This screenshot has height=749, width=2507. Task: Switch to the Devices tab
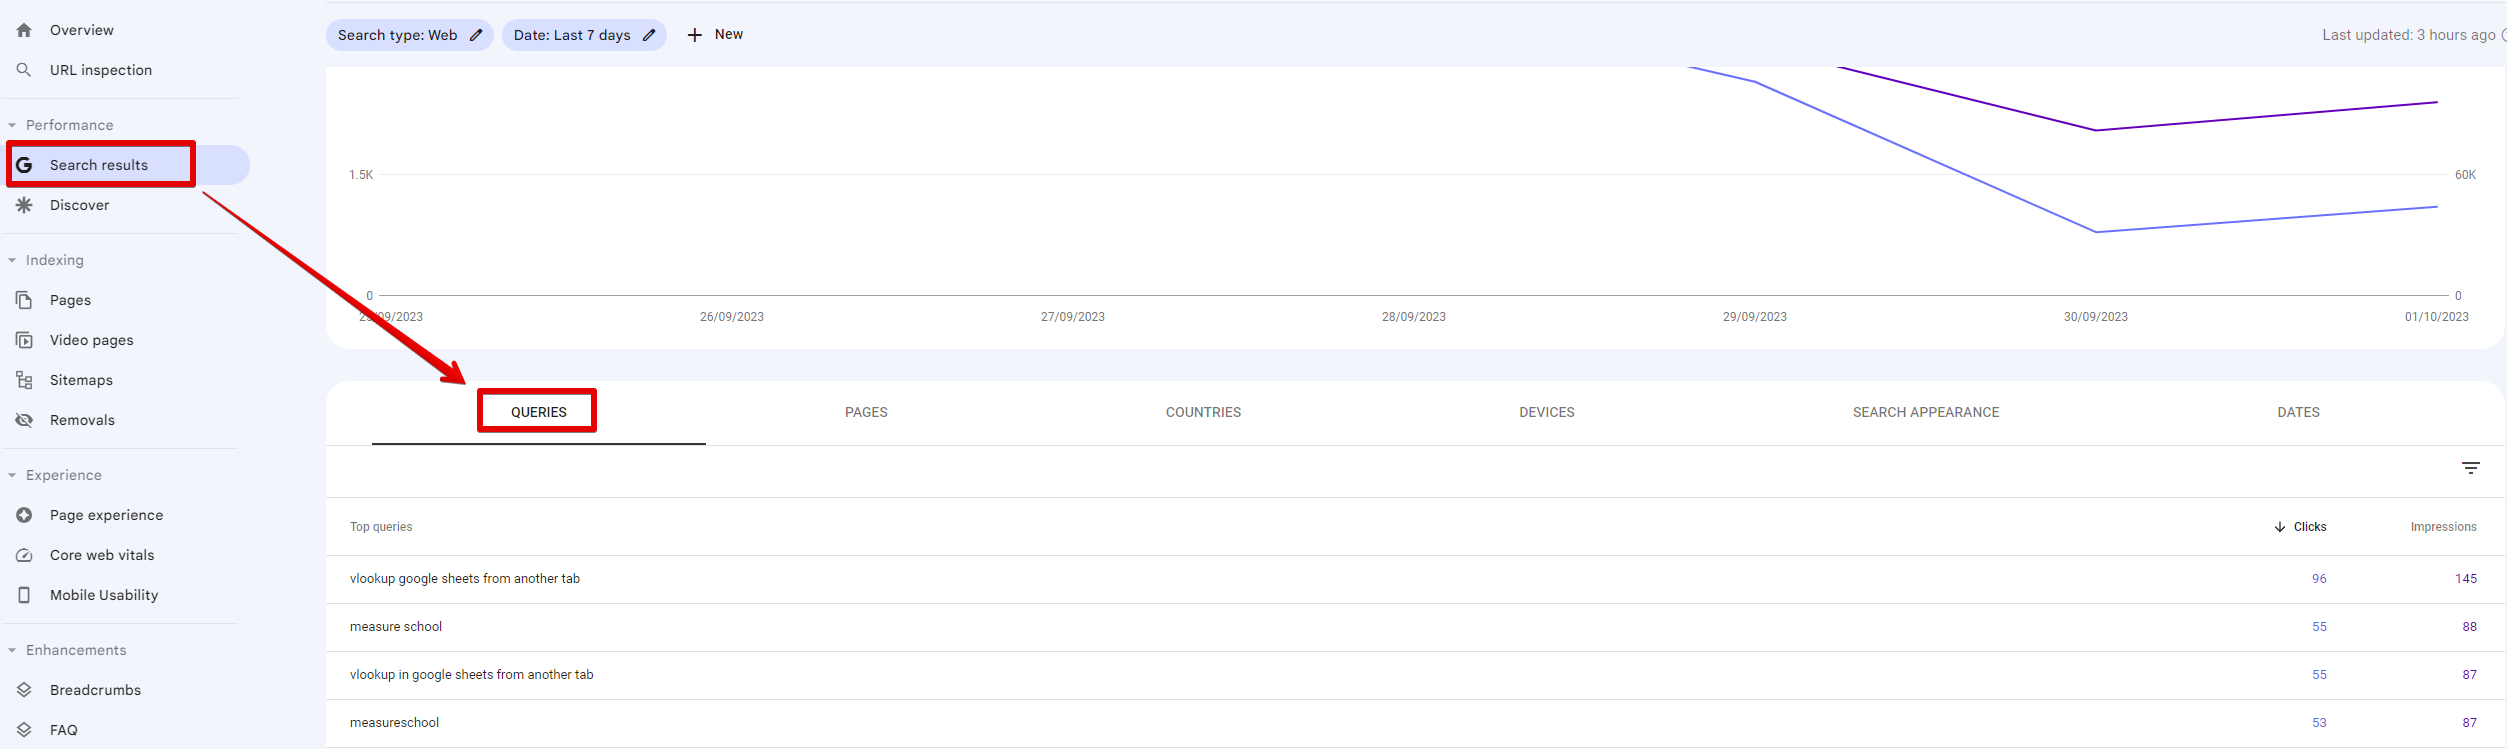tap(1547, 412)
